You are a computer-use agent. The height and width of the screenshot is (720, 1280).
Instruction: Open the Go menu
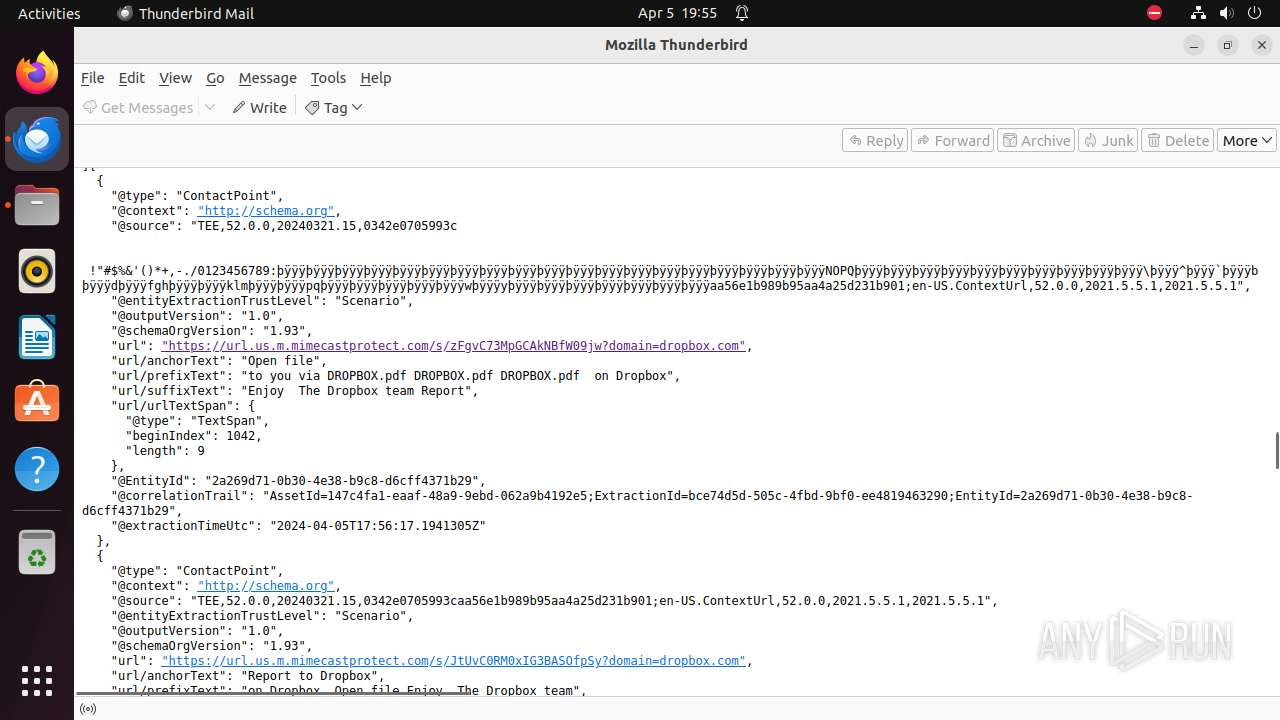(x=215, y=78)
